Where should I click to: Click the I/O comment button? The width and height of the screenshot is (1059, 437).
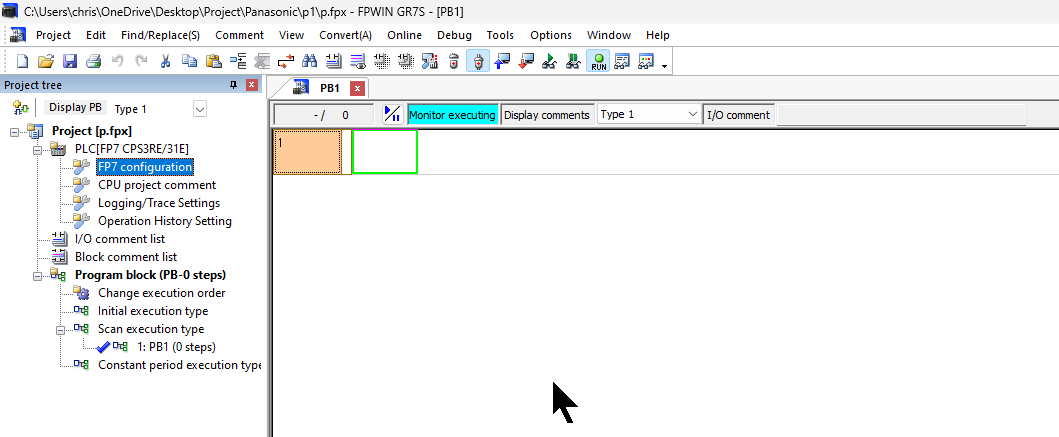click(x=738, y=115)
